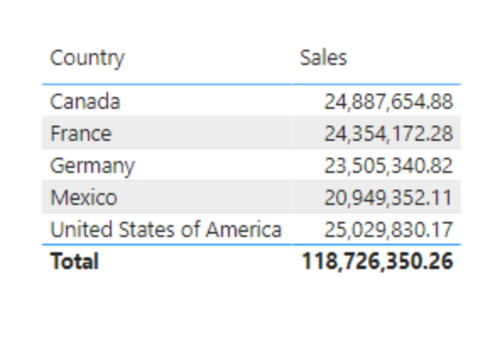Sort by the Sales column header

click(323, 58)
